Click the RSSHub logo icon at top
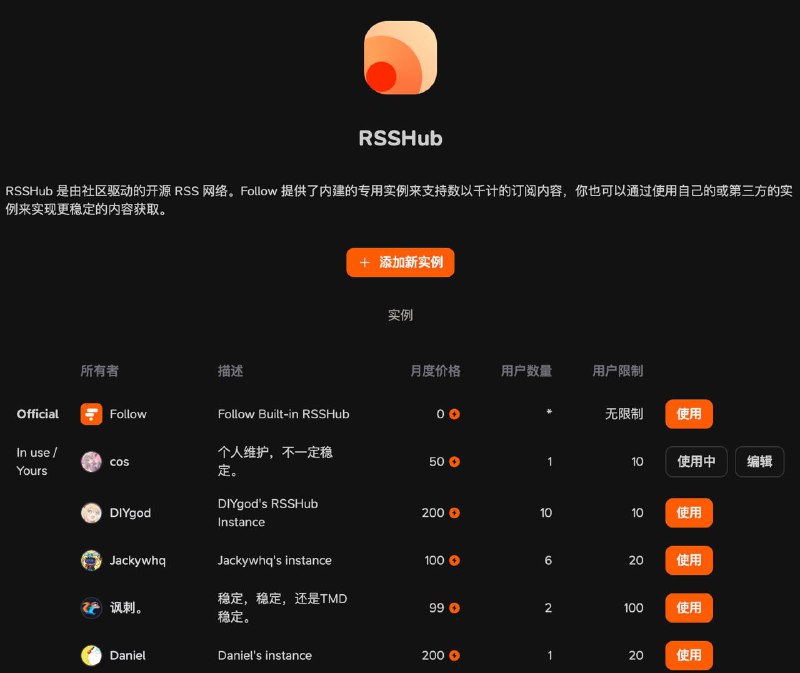The width and height of the screenshot is (800, 673). point(400,58)
